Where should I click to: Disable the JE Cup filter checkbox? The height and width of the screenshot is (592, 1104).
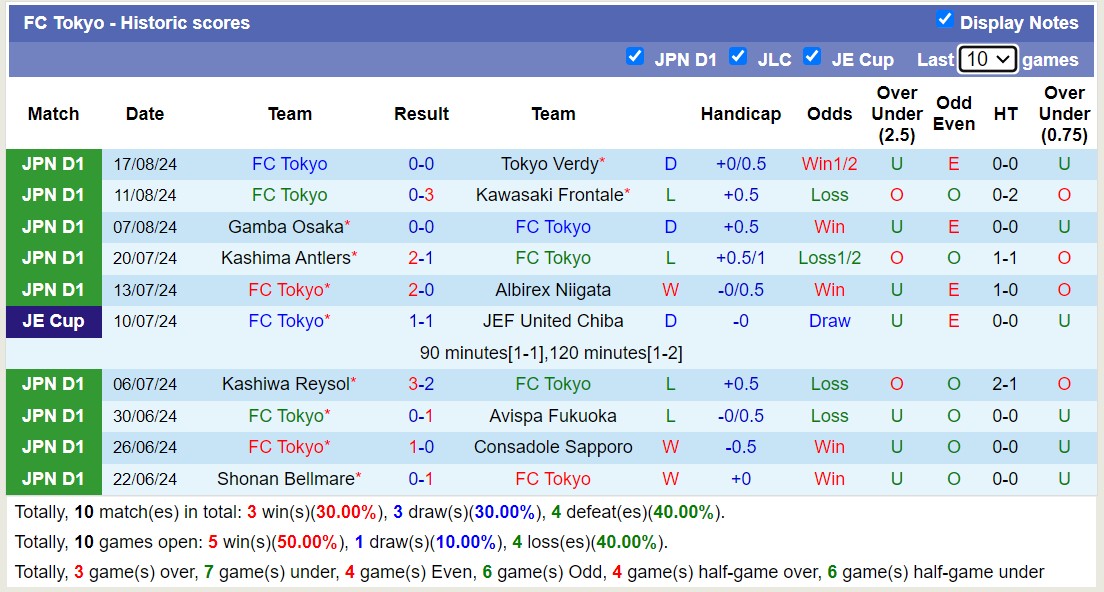pos(812,56)
